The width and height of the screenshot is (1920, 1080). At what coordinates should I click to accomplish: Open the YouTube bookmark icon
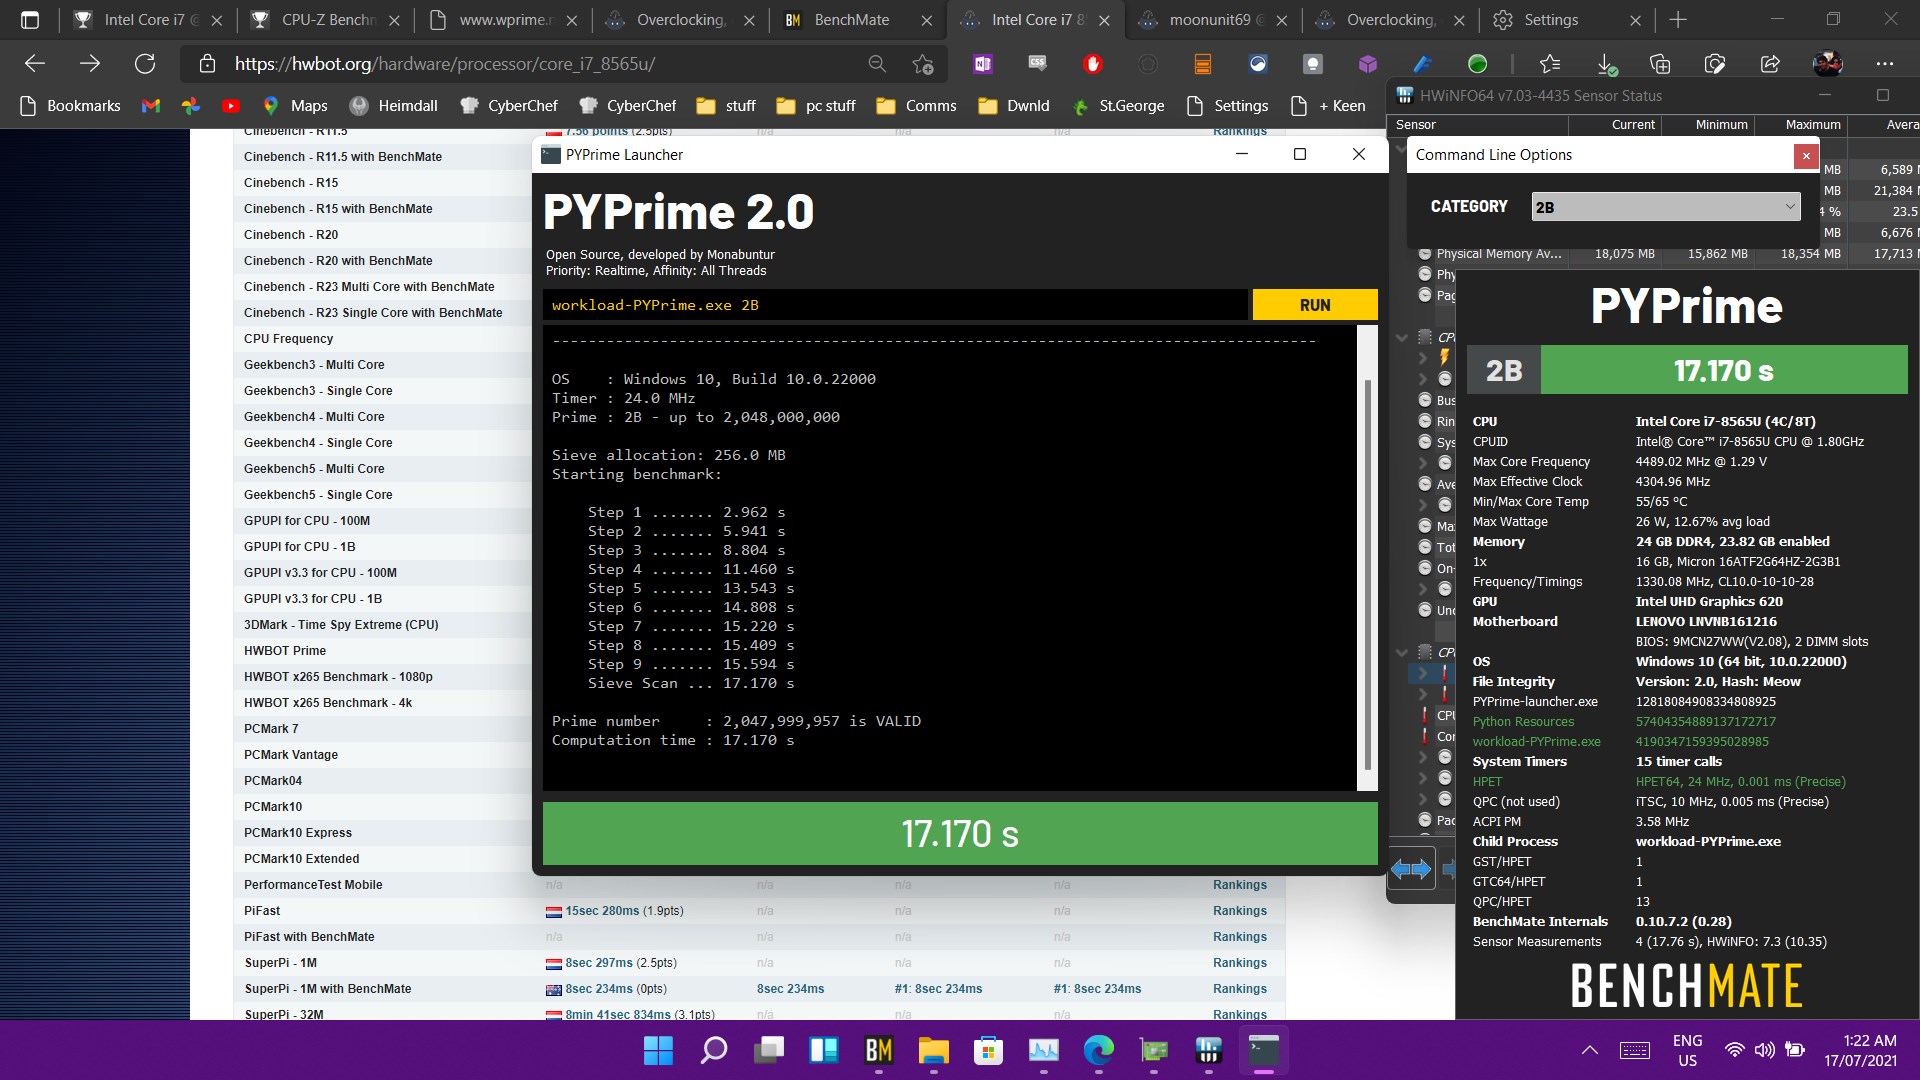(231, 106)
